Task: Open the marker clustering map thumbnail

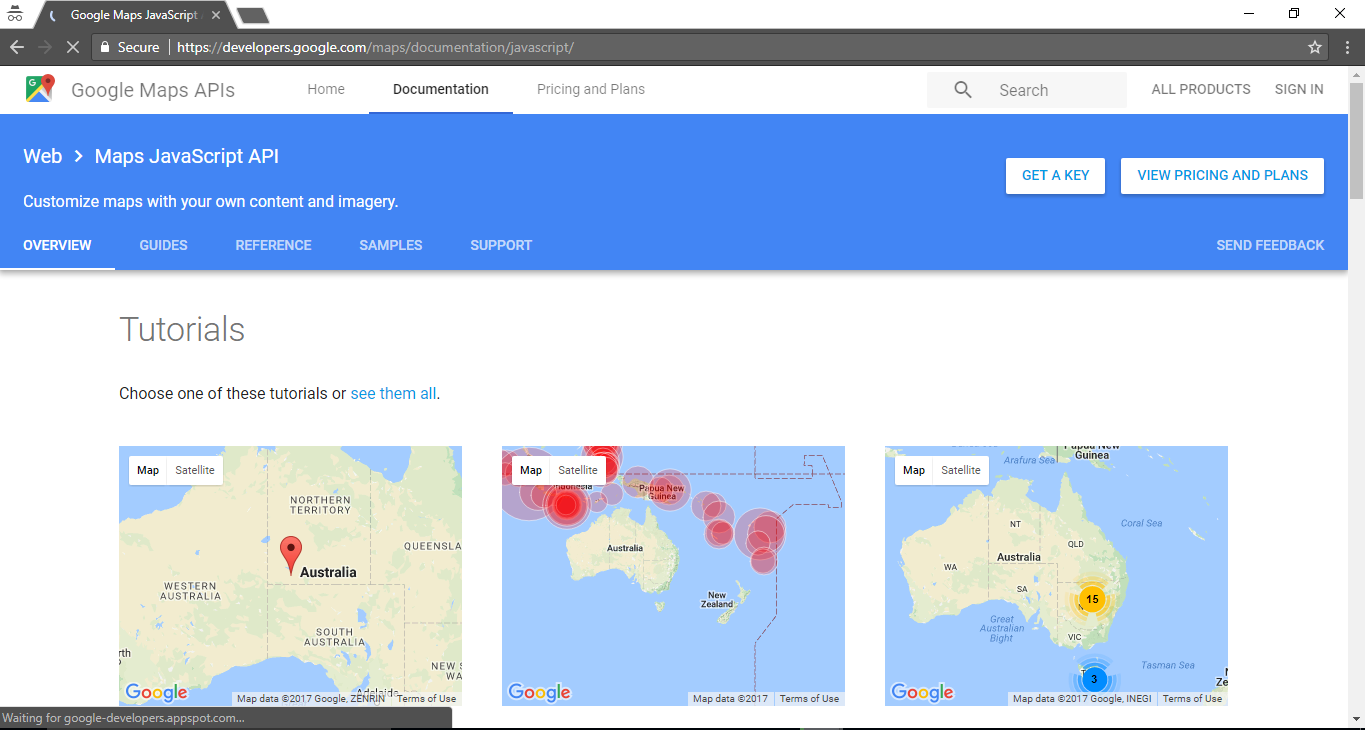Action: (x=1056, y=576)
